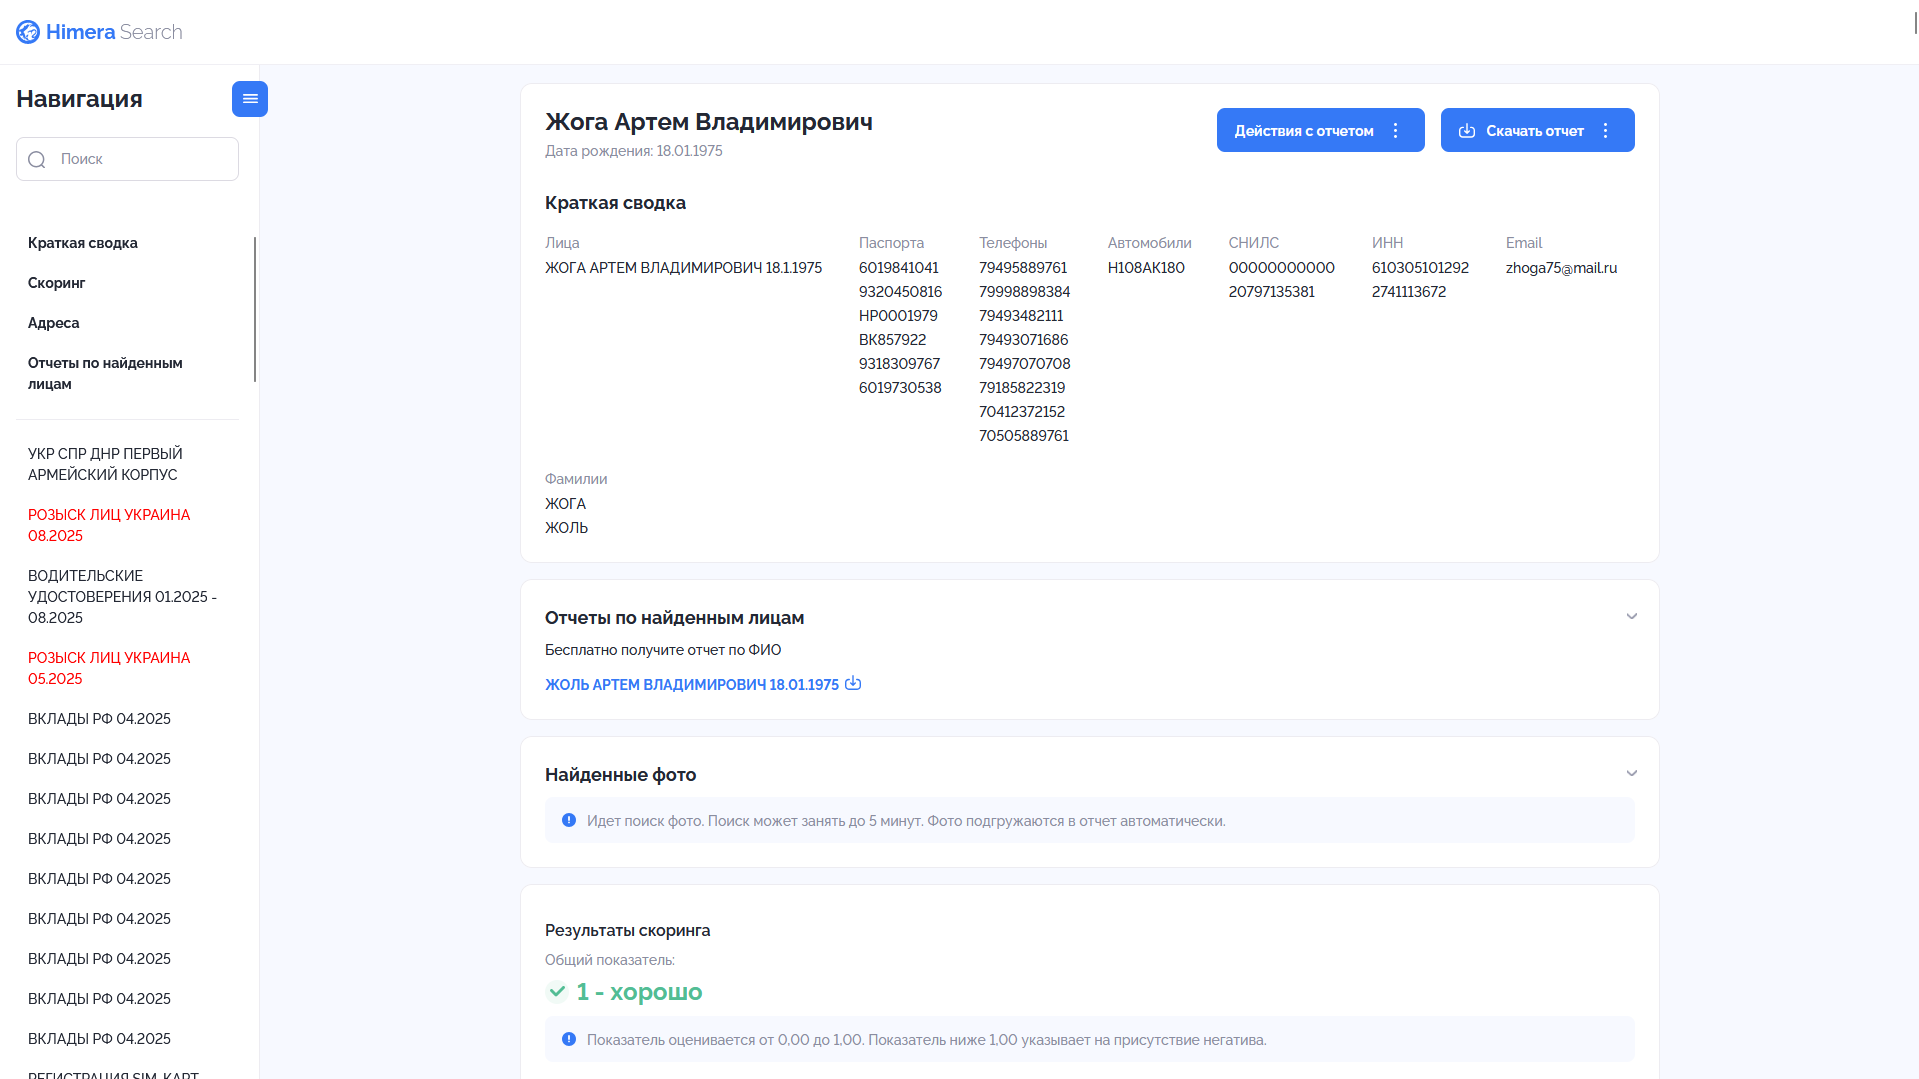Open three-dot menu on Скачать отчет
Image resolution: width=1919 pixels, height=1079 pixels.
[1606, 131]
